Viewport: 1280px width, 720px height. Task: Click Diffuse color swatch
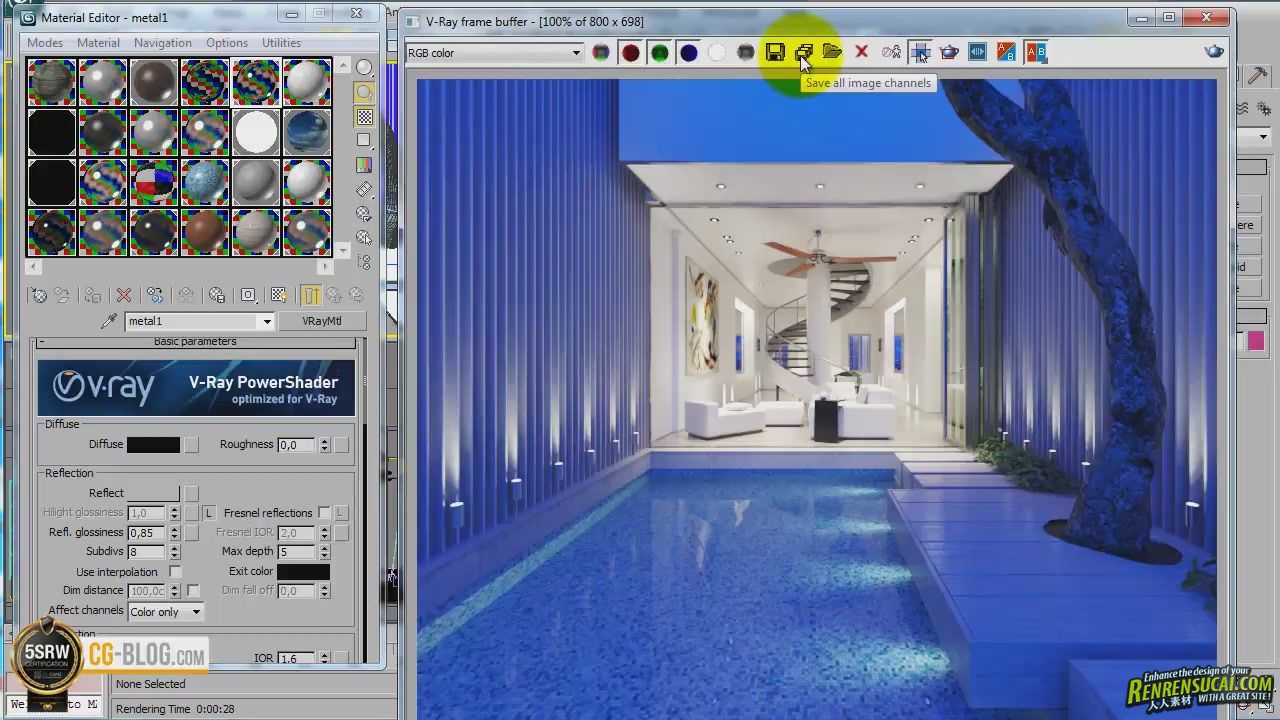[153, 445]
